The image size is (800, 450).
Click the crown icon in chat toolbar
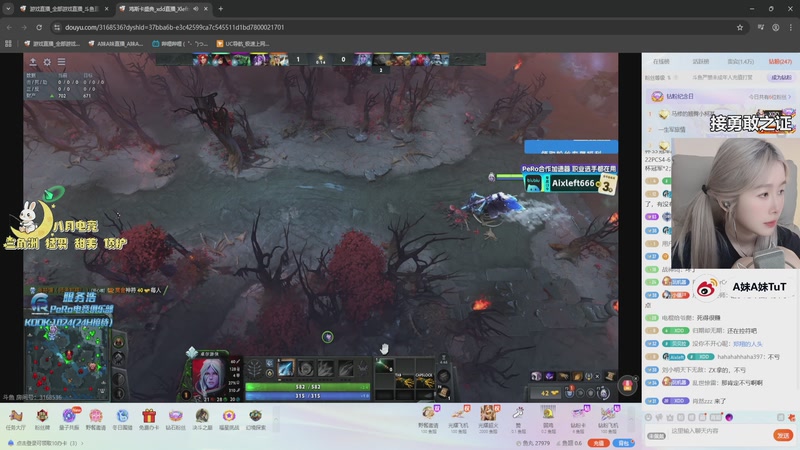click(x=670, y=417)
